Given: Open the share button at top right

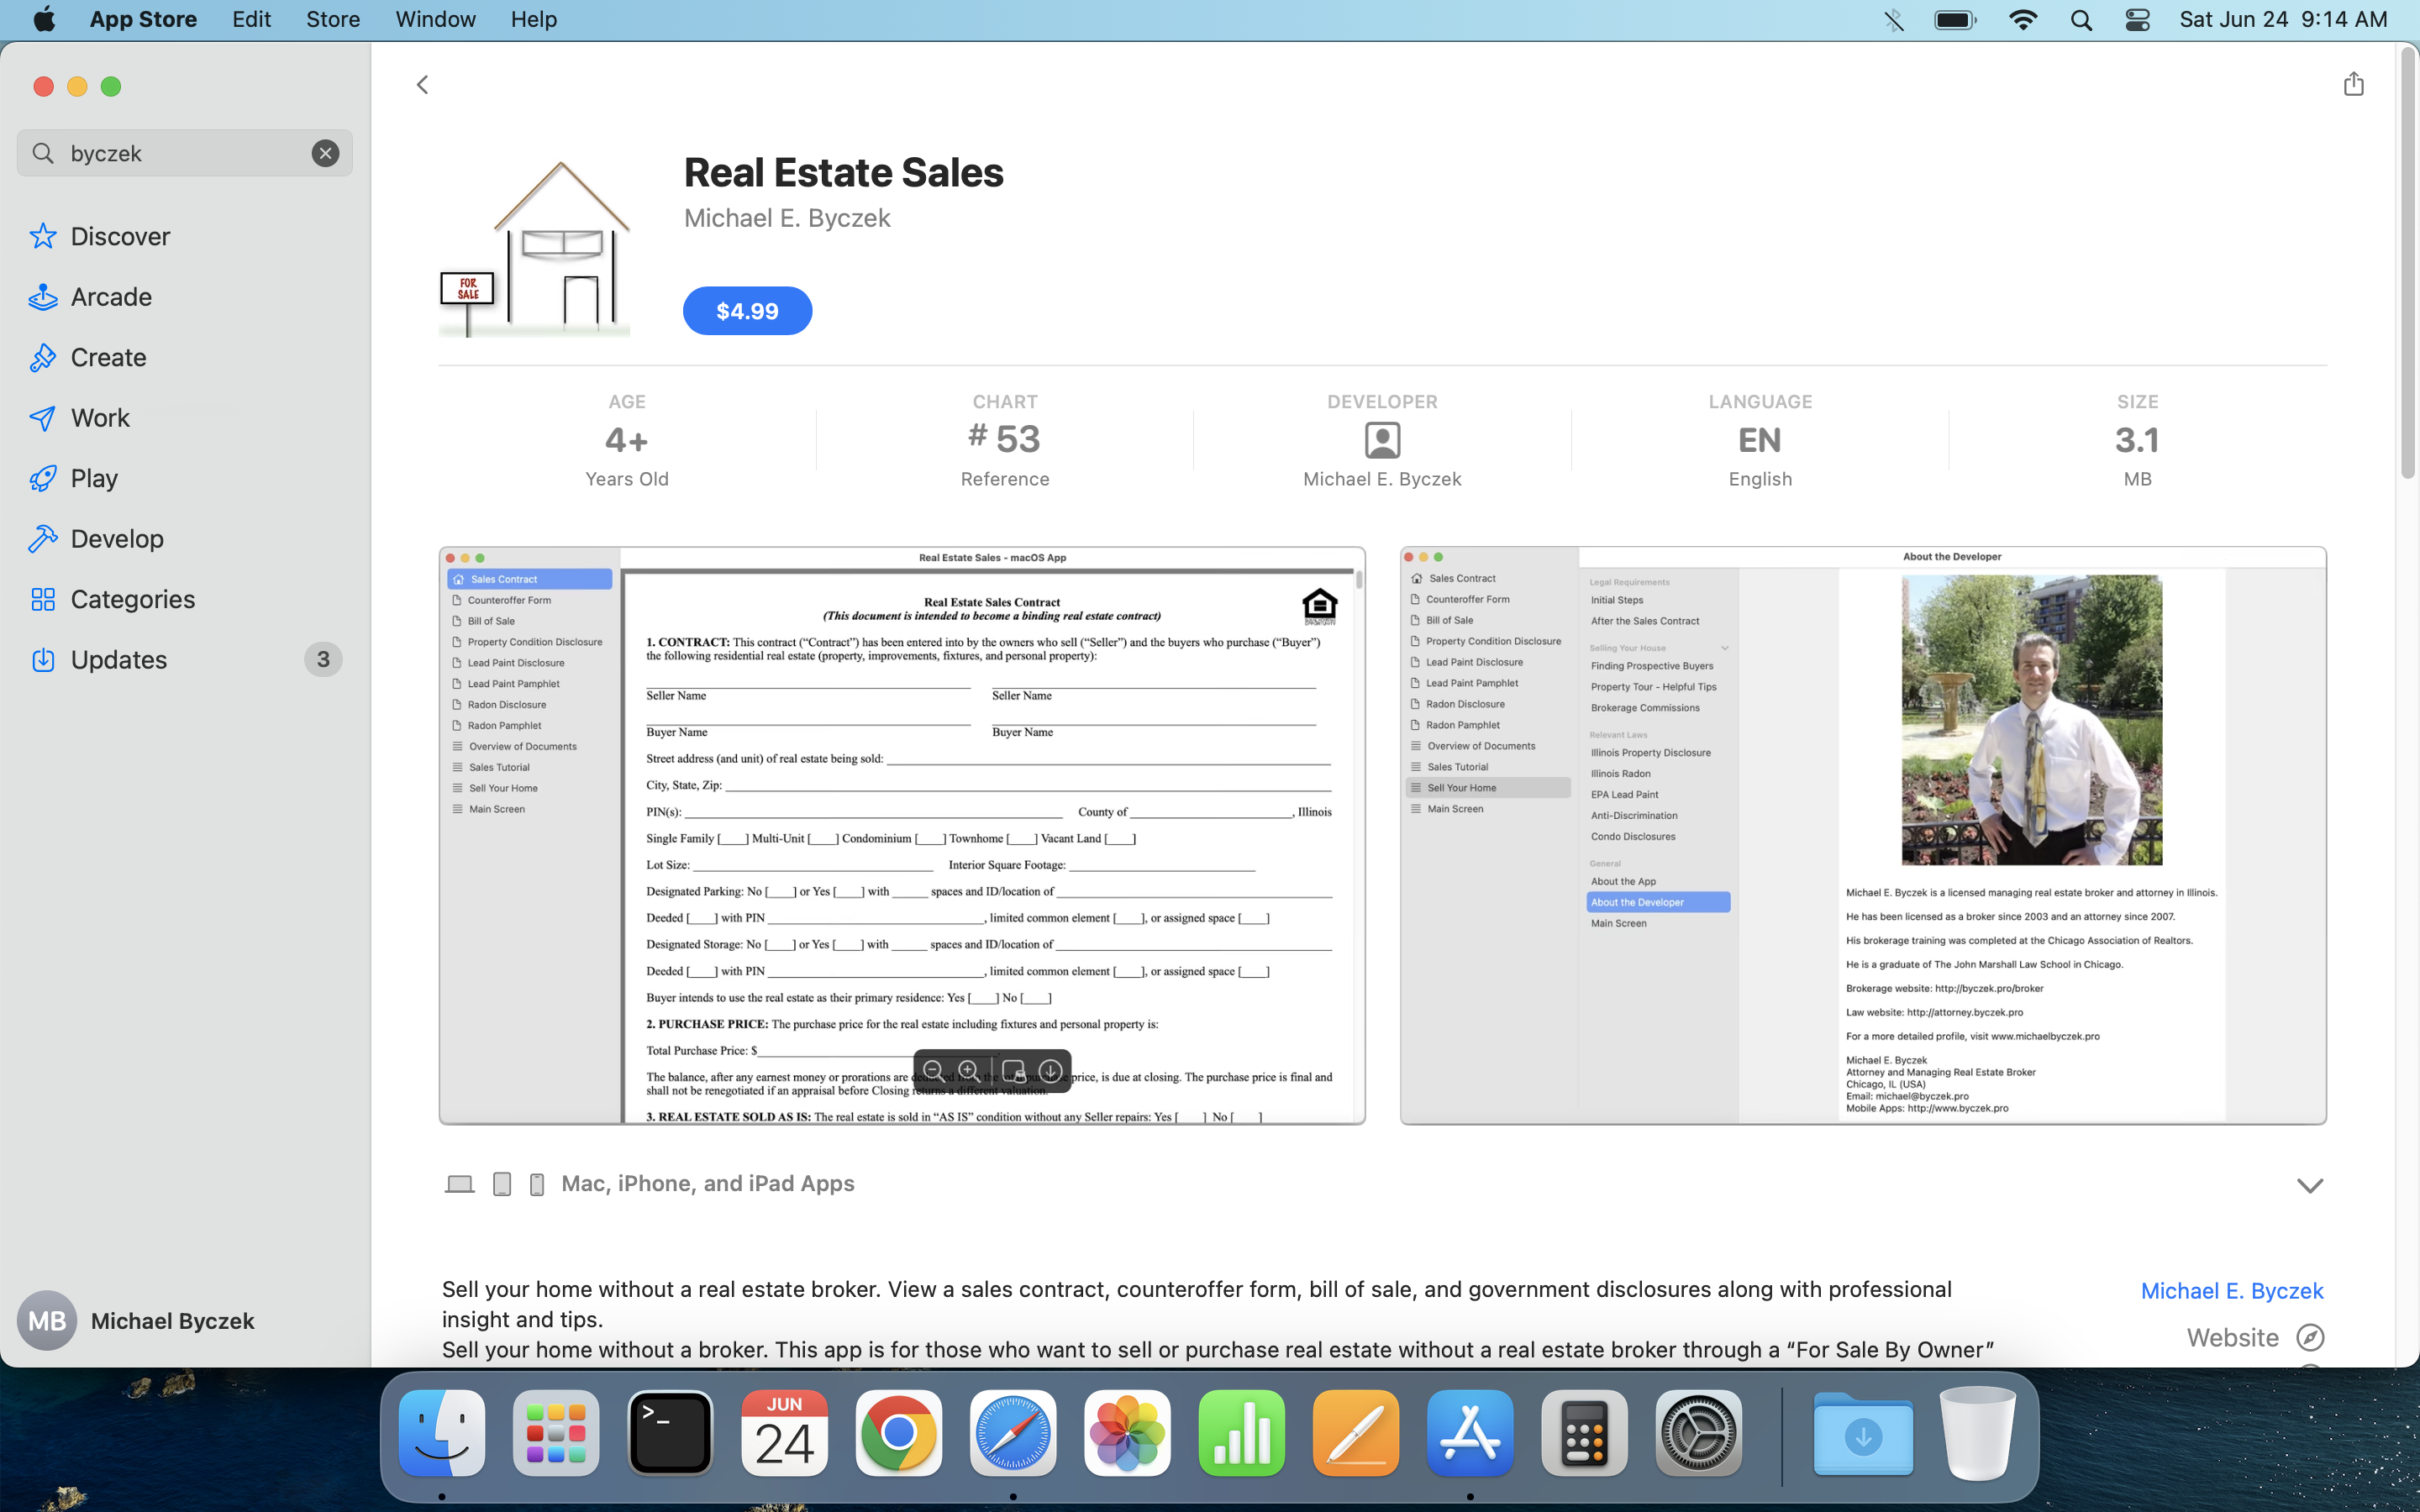Looking at the screenshot, I should pos(2353,84).
